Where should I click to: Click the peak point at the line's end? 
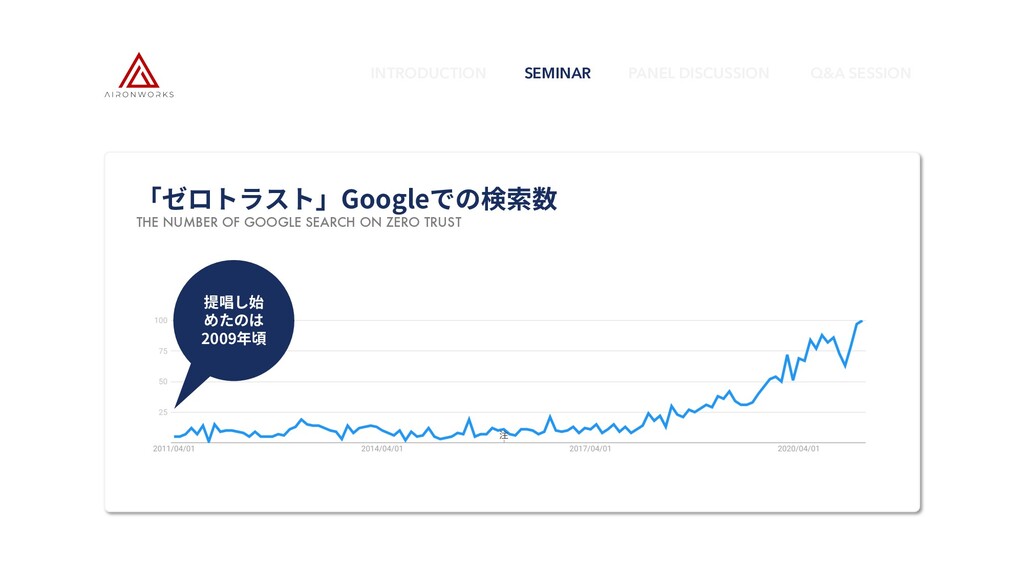[861, 321]
